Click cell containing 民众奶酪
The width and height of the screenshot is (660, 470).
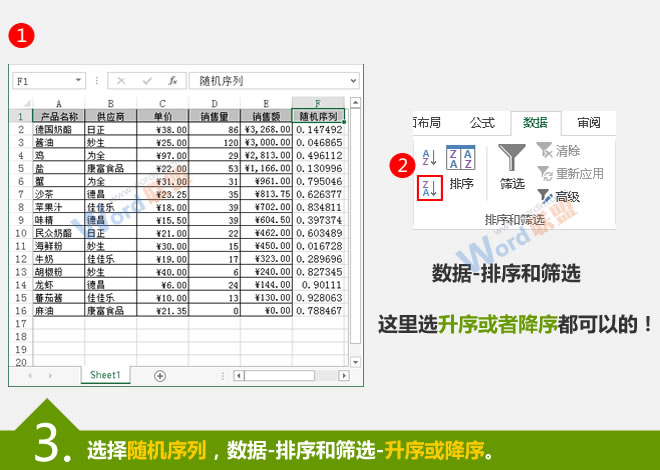(x=59, y=233)
